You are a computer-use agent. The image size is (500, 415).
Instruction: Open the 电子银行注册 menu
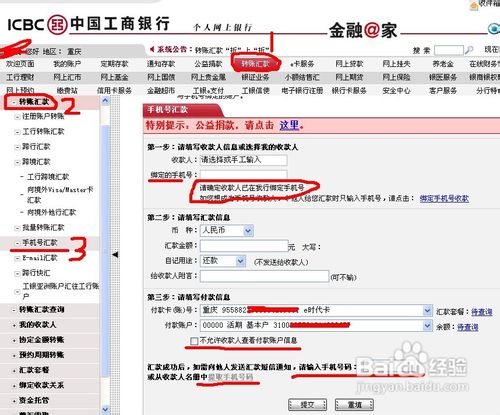tap(302, 90)
